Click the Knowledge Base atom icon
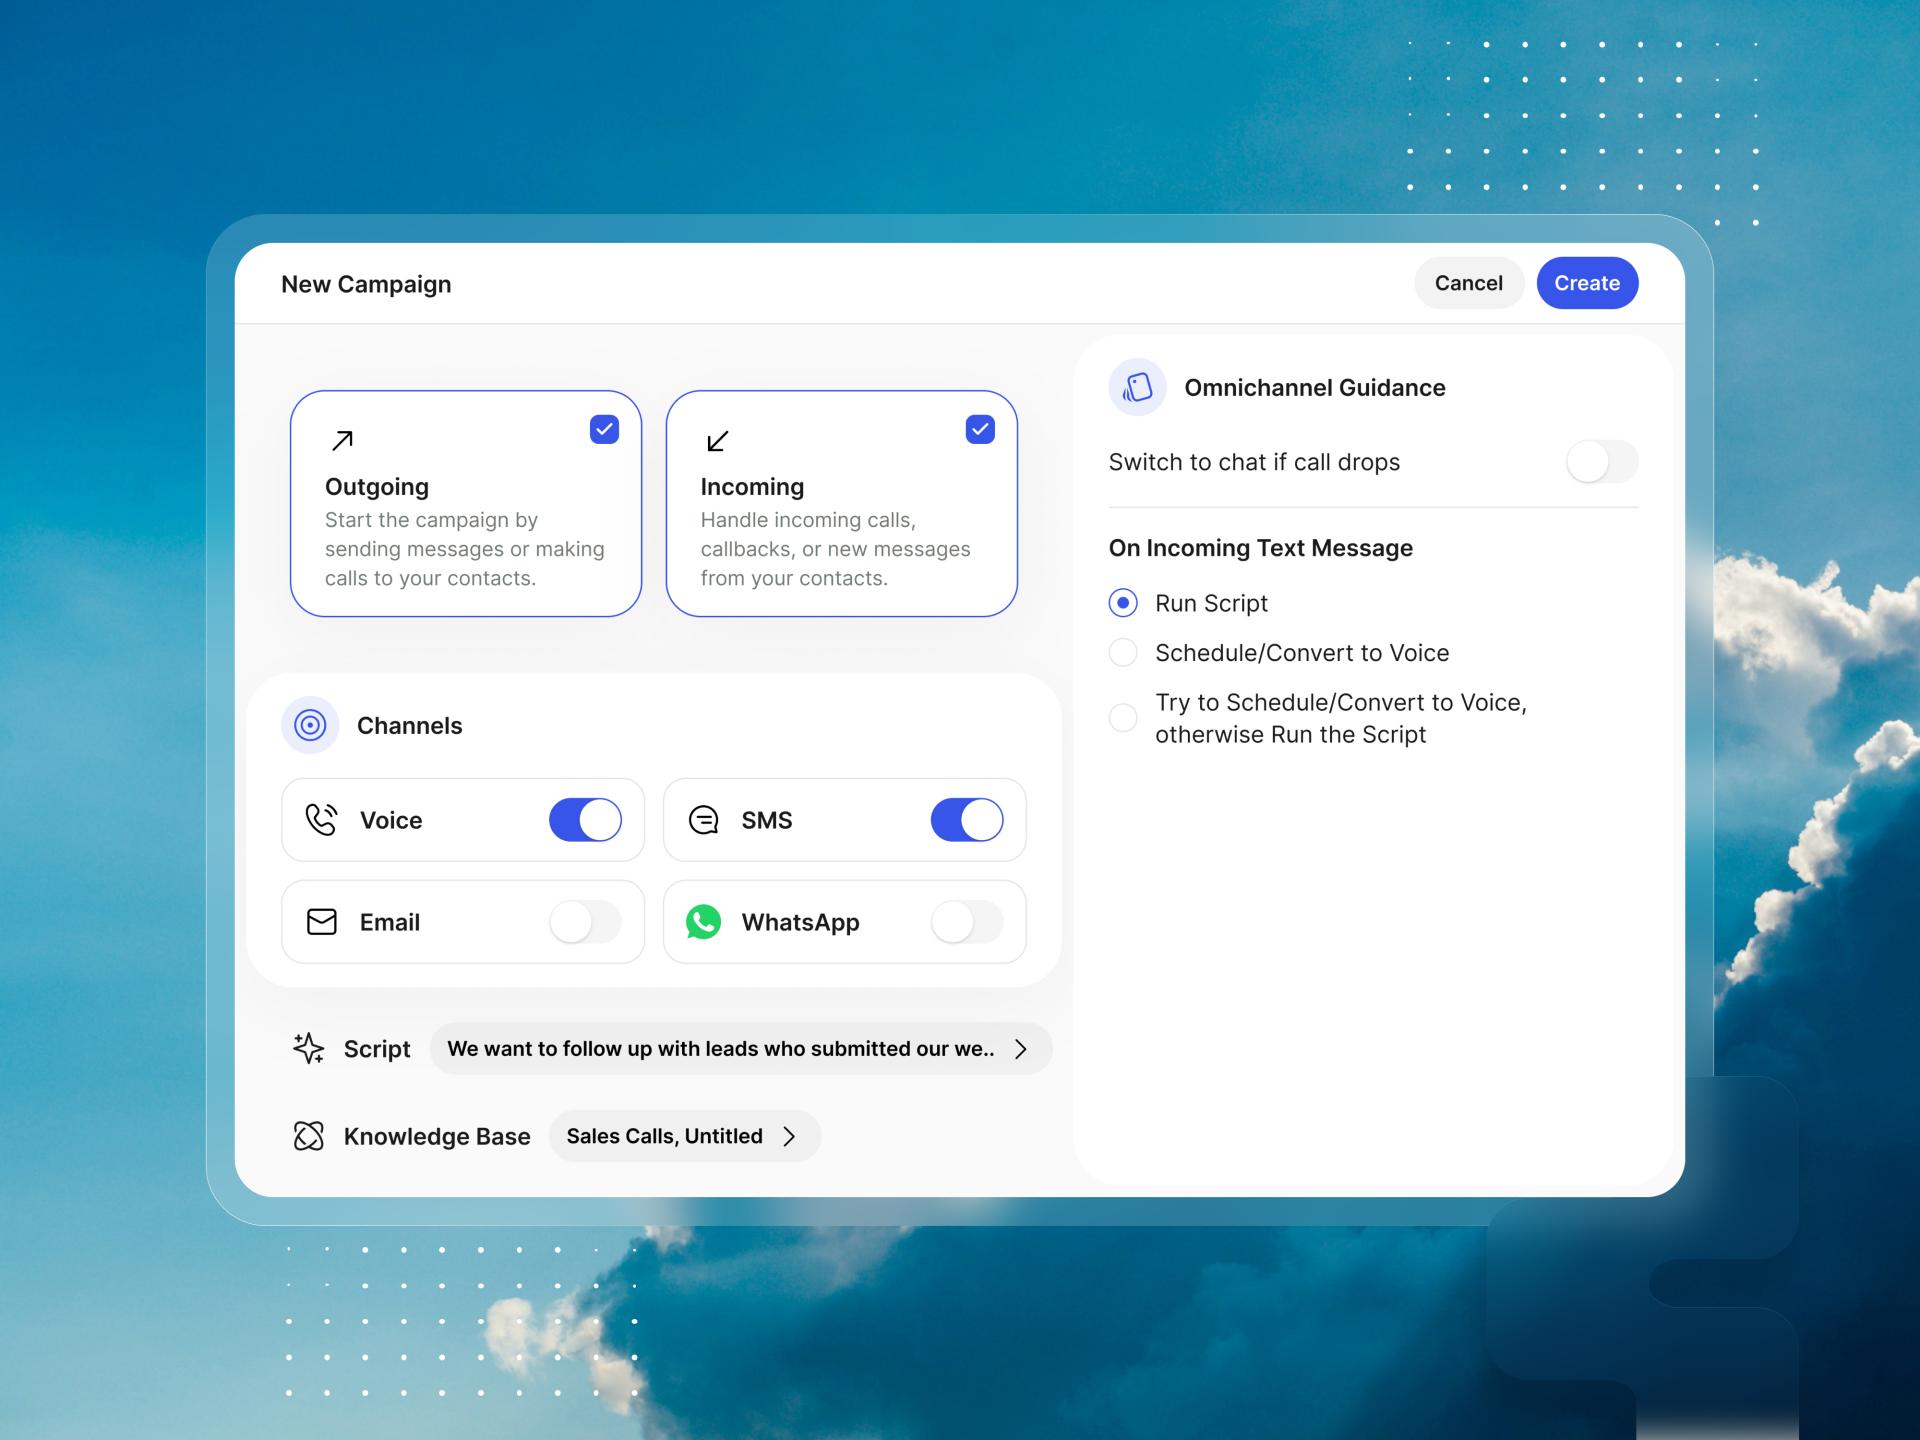The height and width of the screenshot is (1440, 1920). click(x=308, y=1136)
